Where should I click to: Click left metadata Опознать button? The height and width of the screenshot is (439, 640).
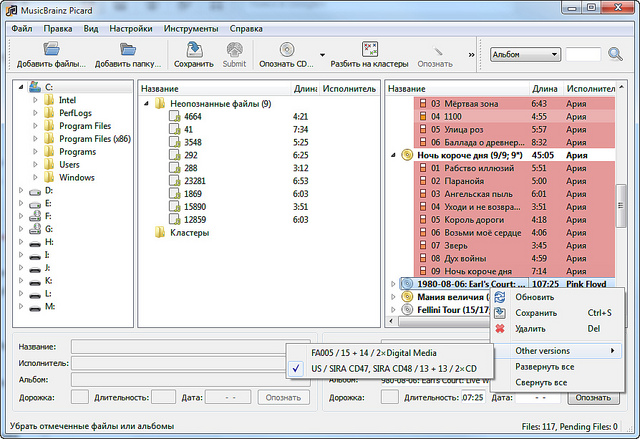283,397
